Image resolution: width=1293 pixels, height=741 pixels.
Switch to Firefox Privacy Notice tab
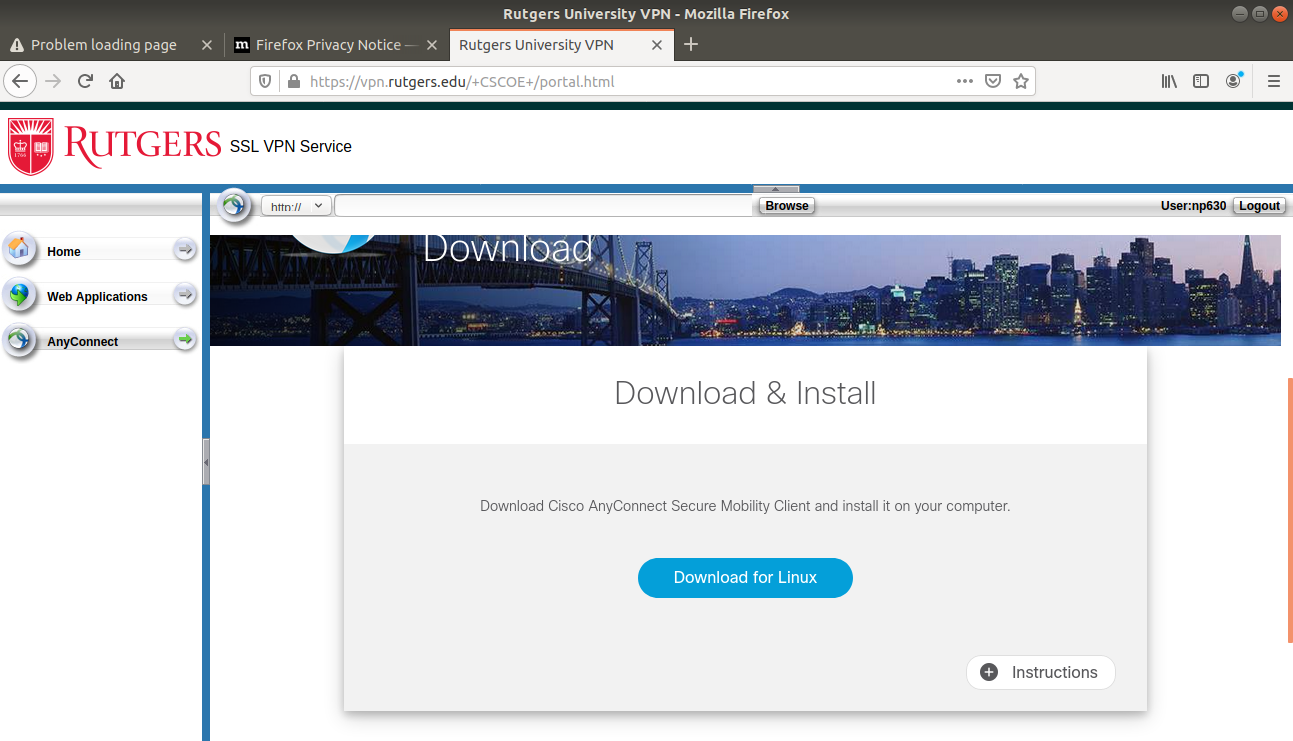click(336, 45)
